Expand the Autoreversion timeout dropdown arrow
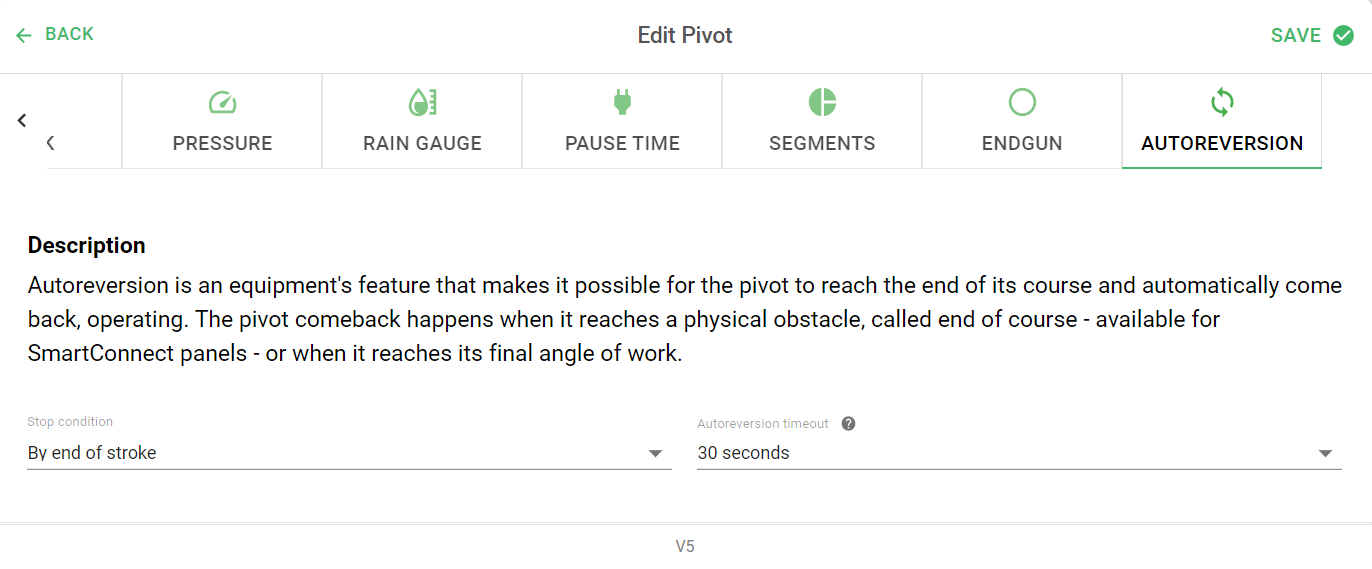 (x=1326, y=454)
